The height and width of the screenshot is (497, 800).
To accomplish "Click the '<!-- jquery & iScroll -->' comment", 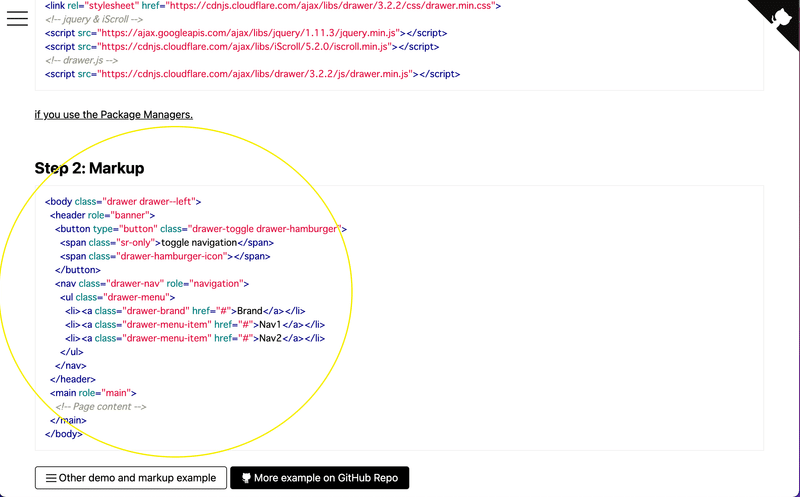I will coord(94,19).
